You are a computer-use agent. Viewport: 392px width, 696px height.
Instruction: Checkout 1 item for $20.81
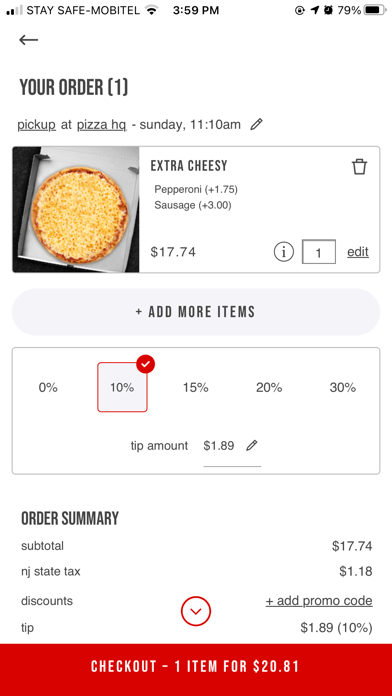click(196, 667)
